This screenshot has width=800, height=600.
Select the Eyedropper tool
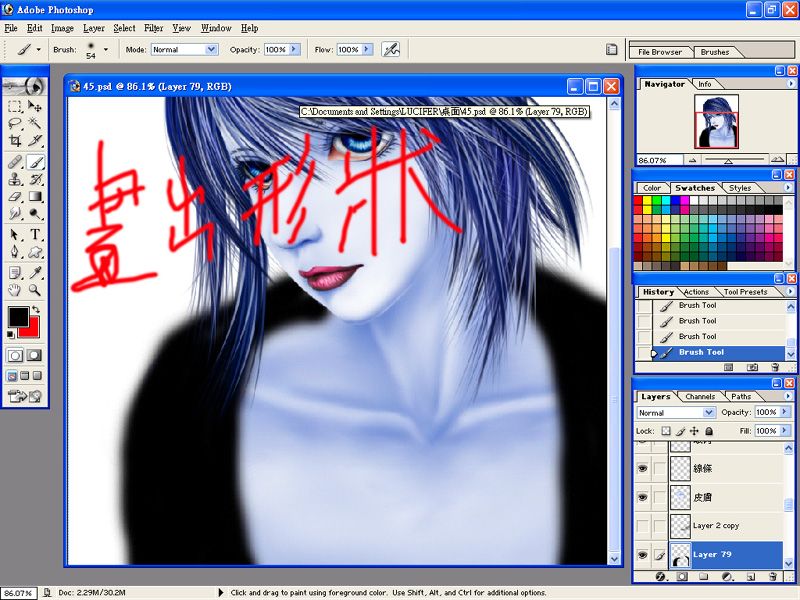pyautogui.click(x=35, y=273)
